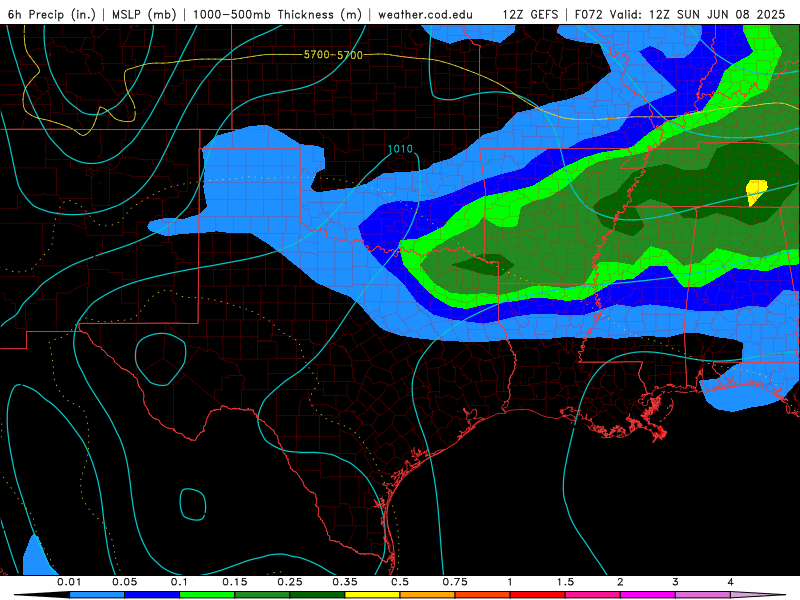Click the 'MSLP (mb)' header label

144,14
